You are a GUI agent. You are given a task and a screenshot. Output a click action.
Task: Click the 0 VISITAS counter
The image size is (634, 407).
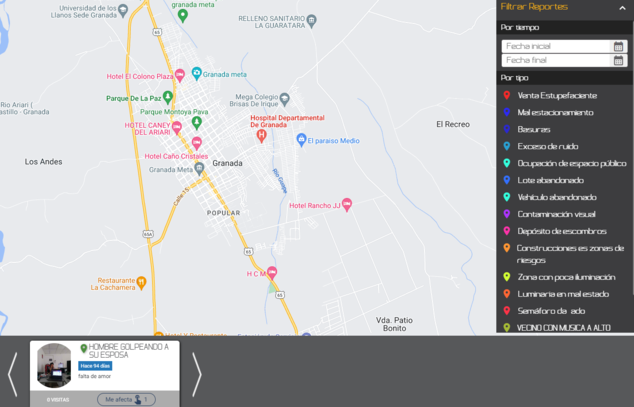pyautogui.click(x=58, y=400)
